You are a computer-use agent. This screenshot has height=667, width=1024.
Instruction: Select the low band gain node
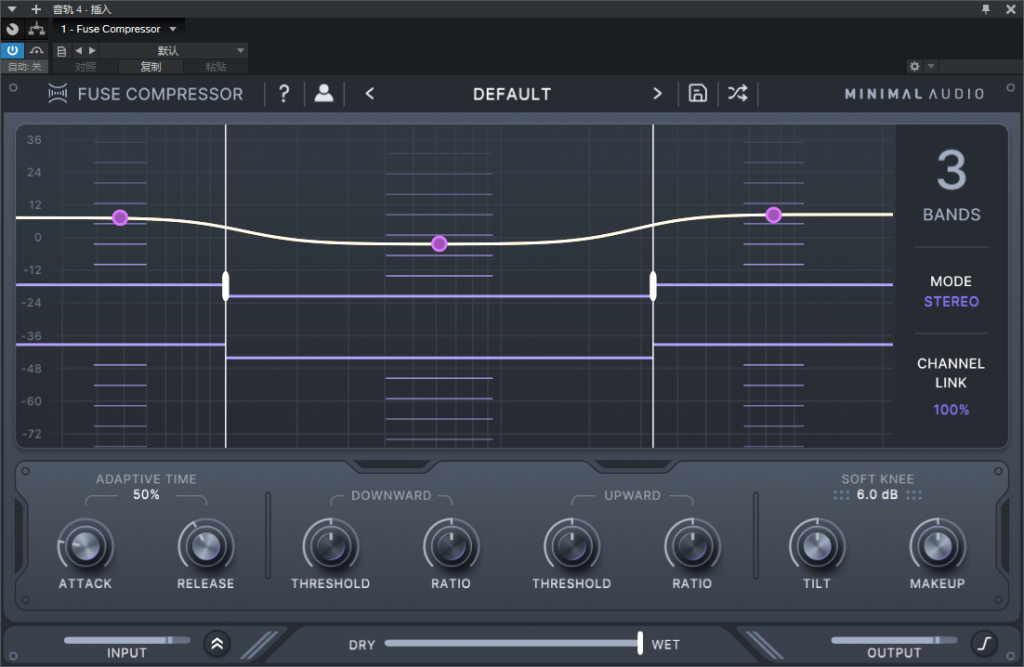pyautogui.click(x=120, y=218)
